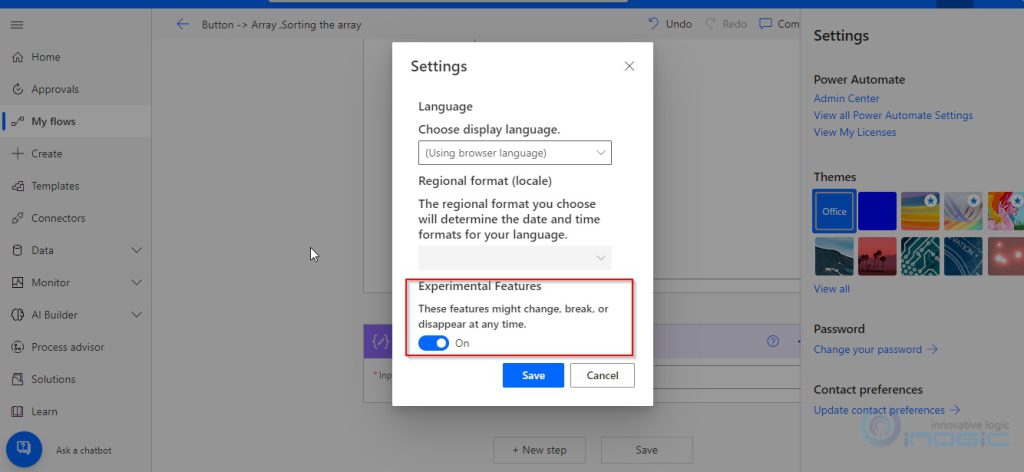1024x472 pixels.
Task: Click the back arrow beside flow title
Action: pyautogui.click(x=182, y=24)
